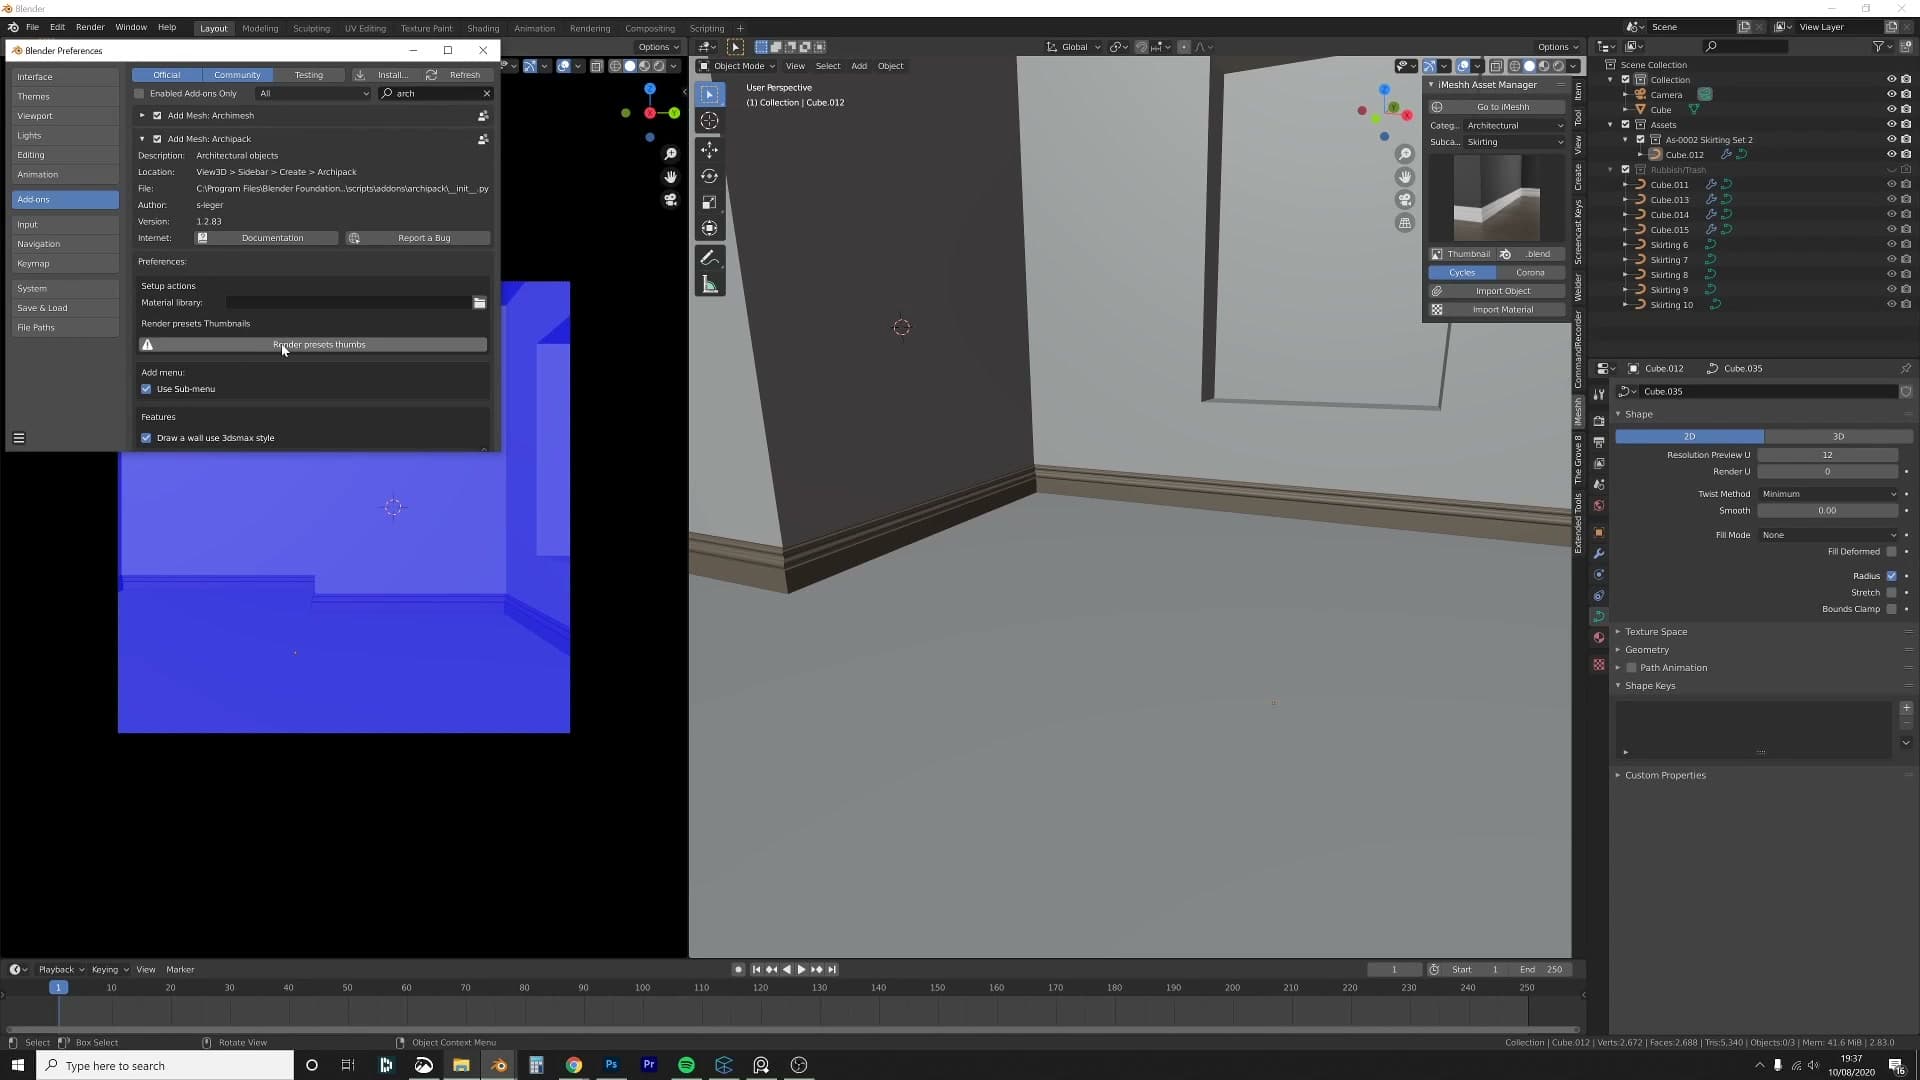Open the Keymap preferences section

(65, 264)
